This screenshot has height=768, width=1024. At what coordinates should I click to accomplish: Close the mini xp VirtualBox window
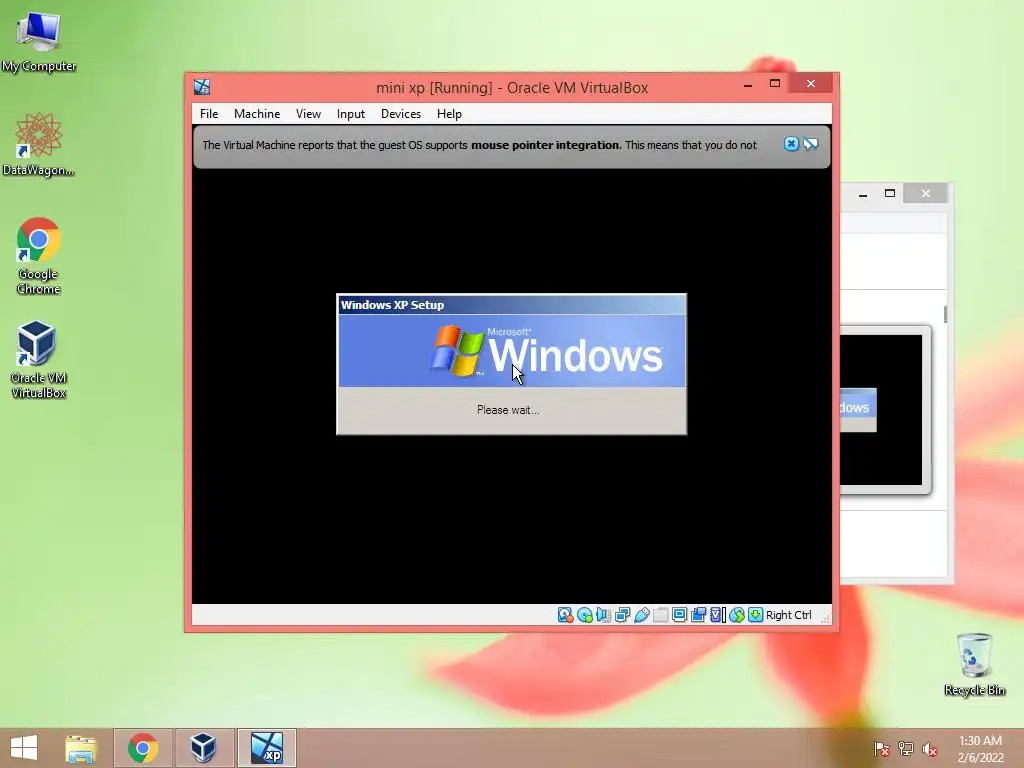coord(810,84)
